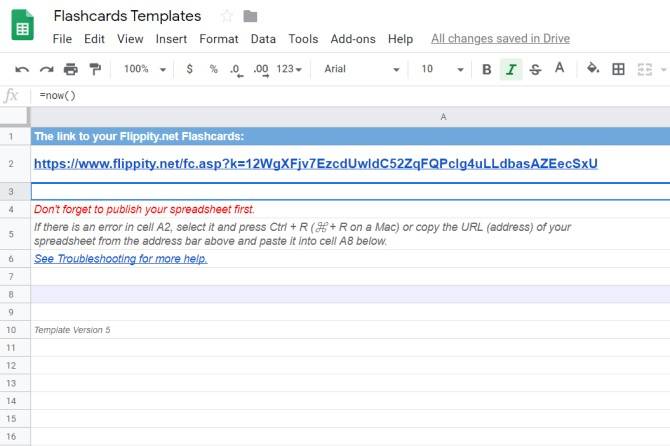Image resolution: width=670 pixels, height=446 pixels.
Task: Format cell as currency with dollar icon
Action: tap(189, 69)
